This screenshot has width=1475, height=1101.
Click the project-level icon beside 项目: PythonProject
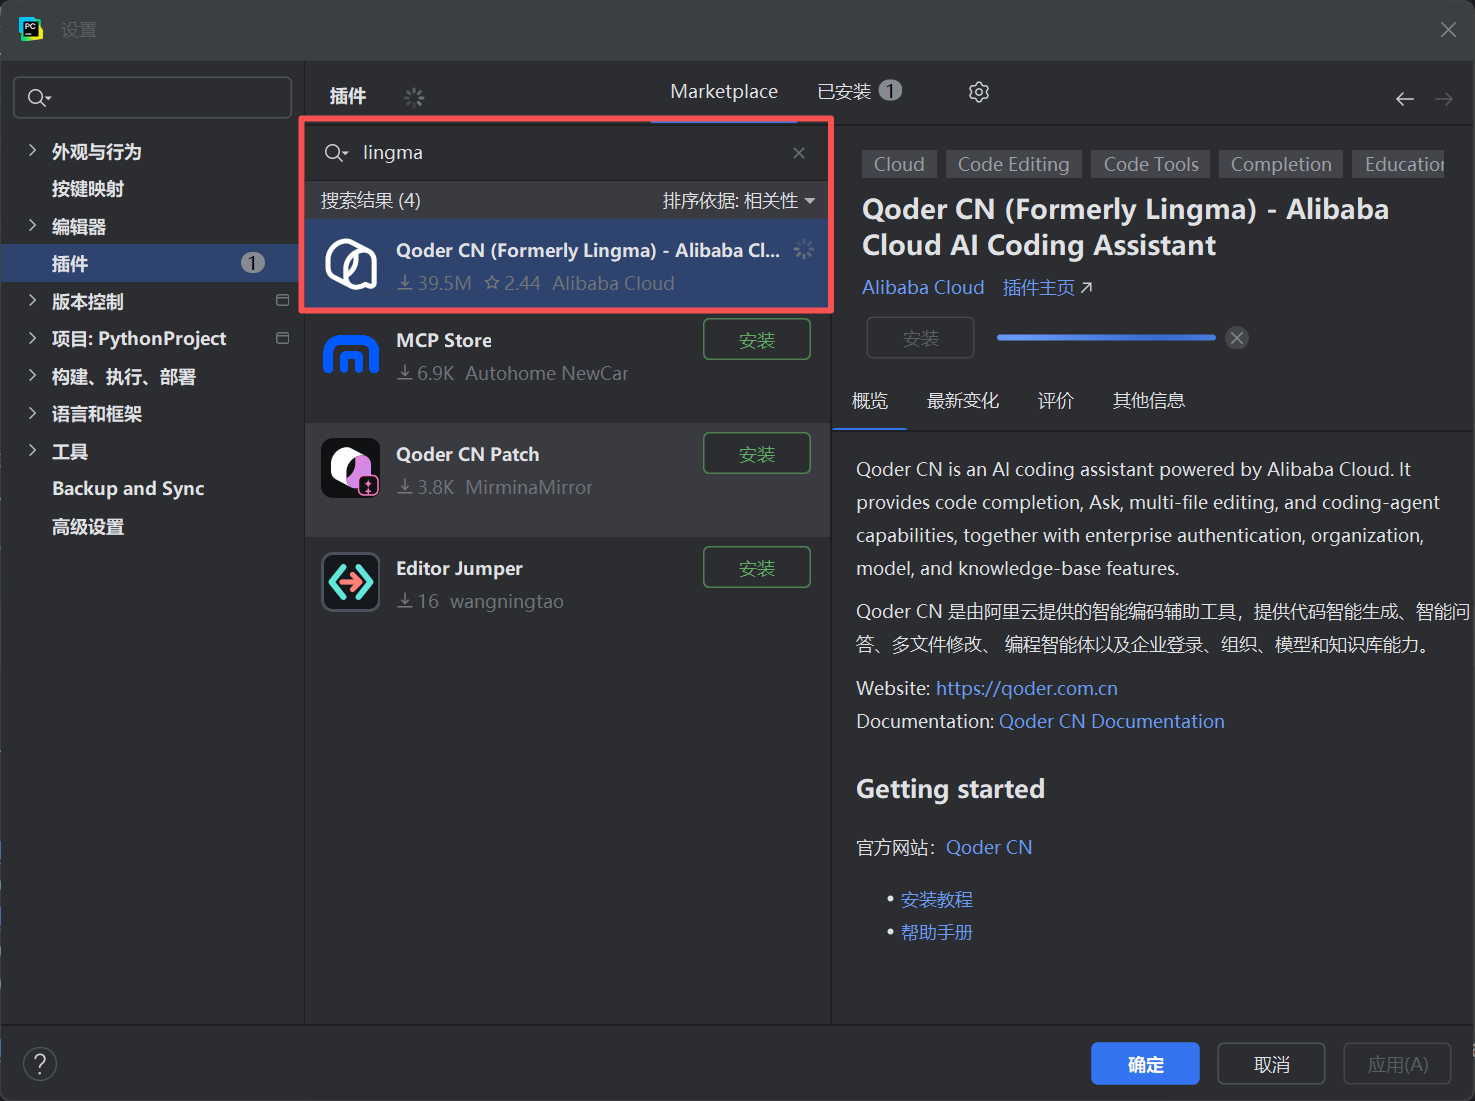click(282, 338)
